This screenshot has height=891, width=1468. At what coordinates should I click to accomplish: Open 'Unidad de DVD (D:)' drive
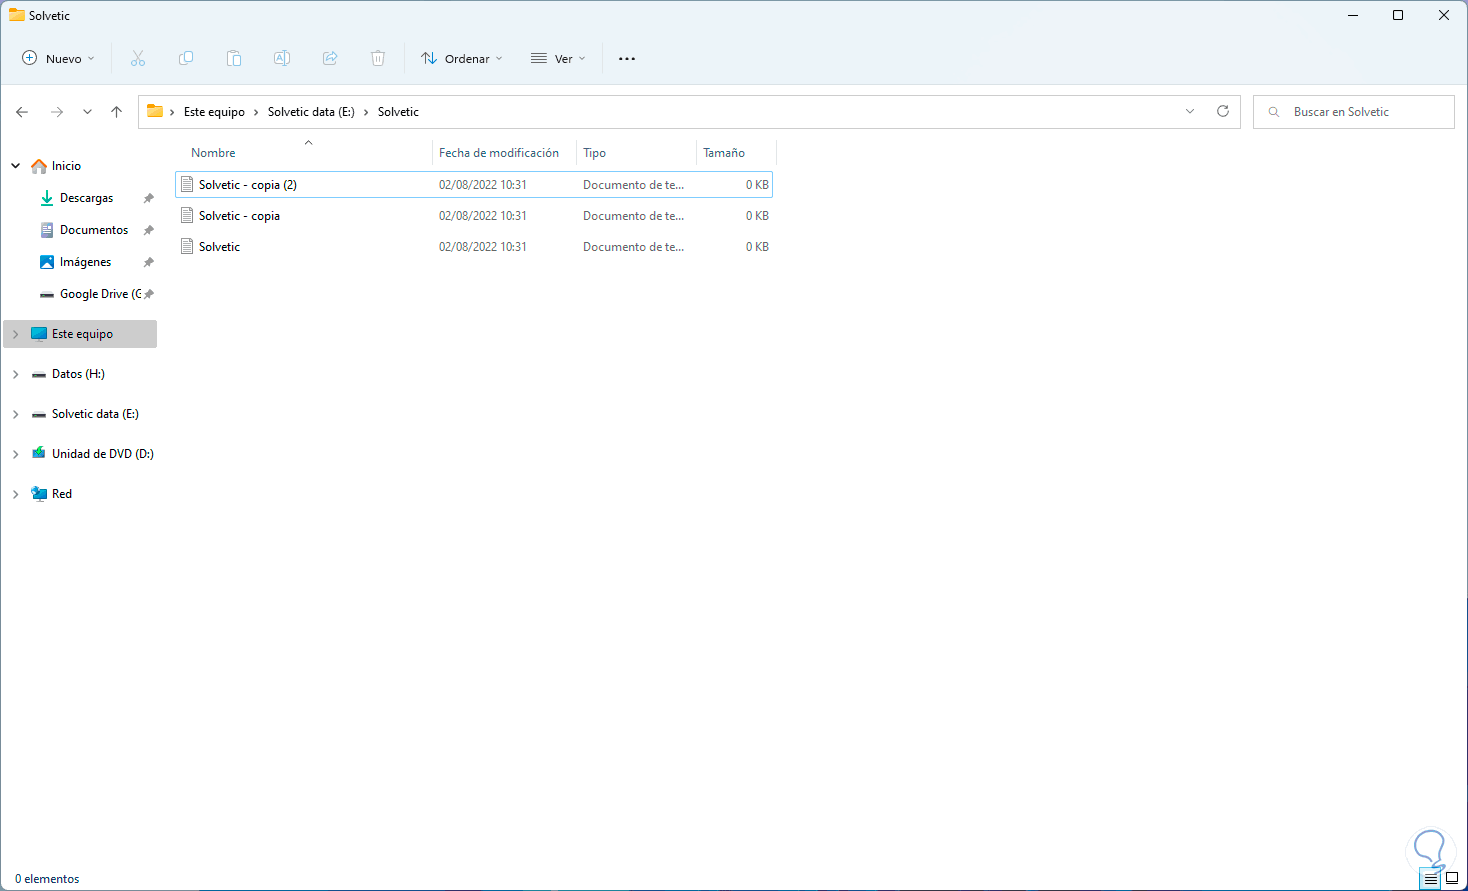click(x=102, y=454)
